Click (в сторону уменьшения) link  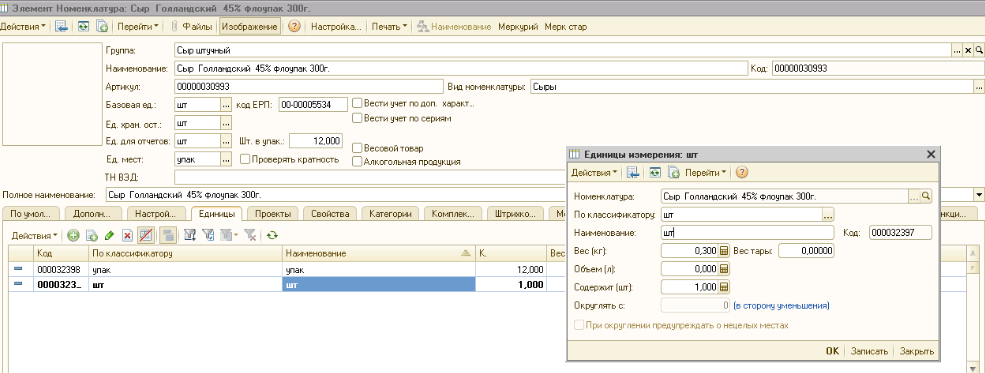tap(781, 306)
